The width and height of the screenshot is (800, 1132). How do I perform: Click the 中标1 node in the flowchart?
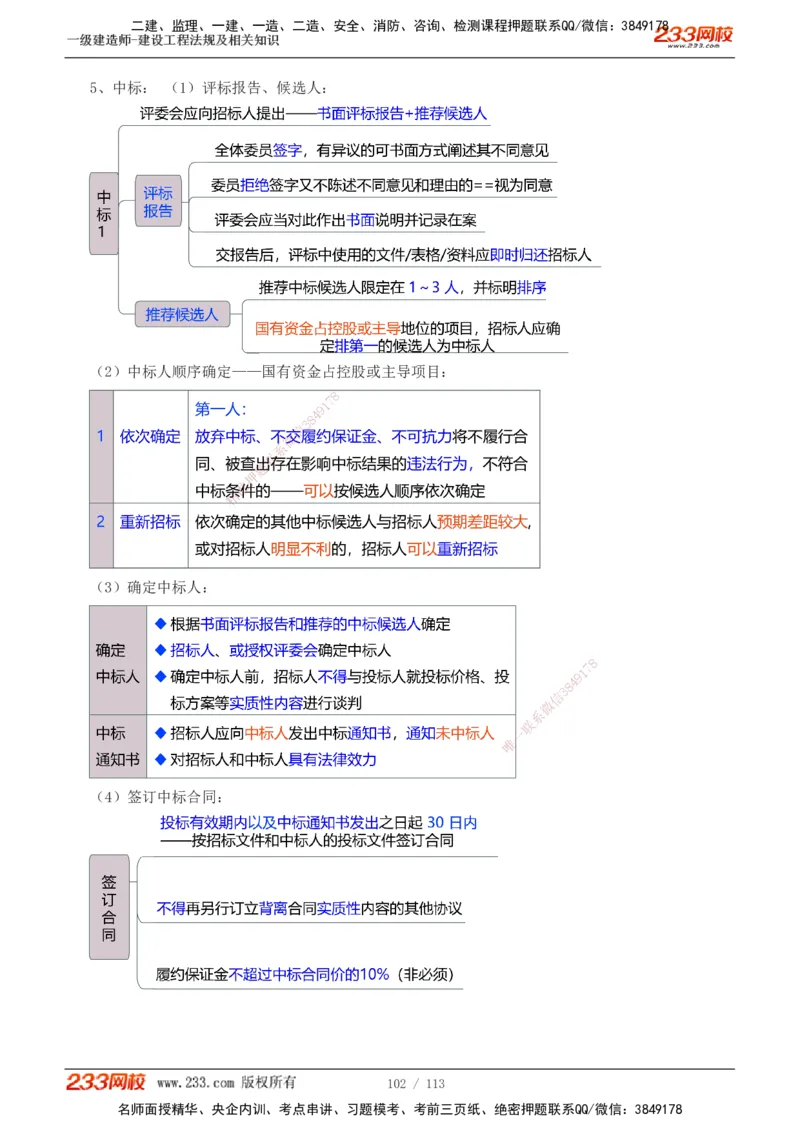104,211
